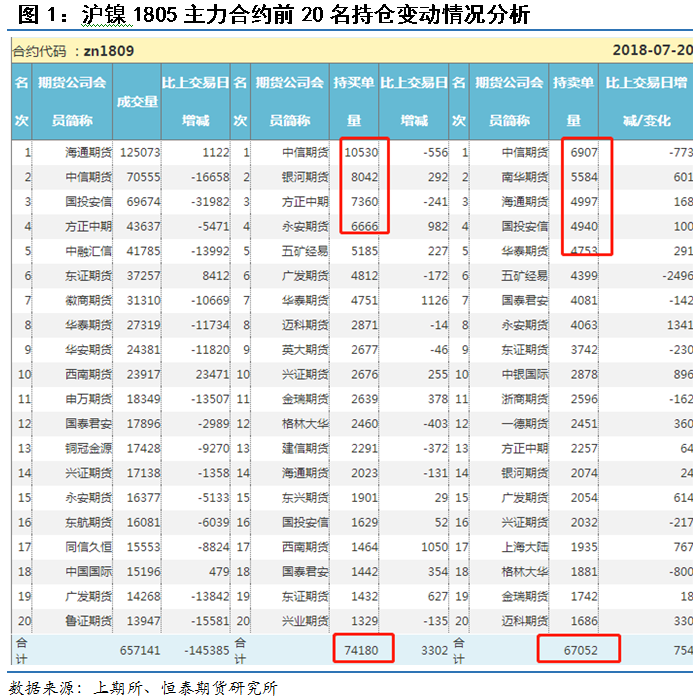Click total short position 67052
The width and height of the screenshot is (697, 696).
[x=581, y=651]
